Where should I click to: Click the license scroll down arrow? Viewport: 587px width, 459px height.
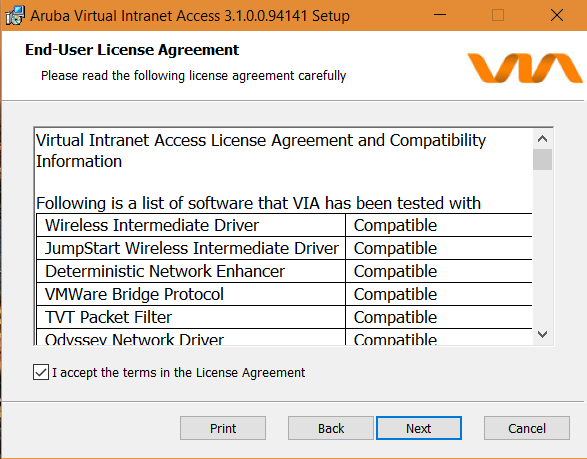tap(542, 334)
